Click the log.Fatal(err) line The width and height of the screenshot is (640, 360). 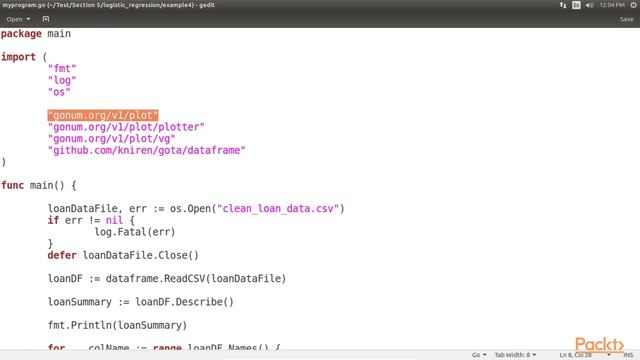tap(135, 232)
